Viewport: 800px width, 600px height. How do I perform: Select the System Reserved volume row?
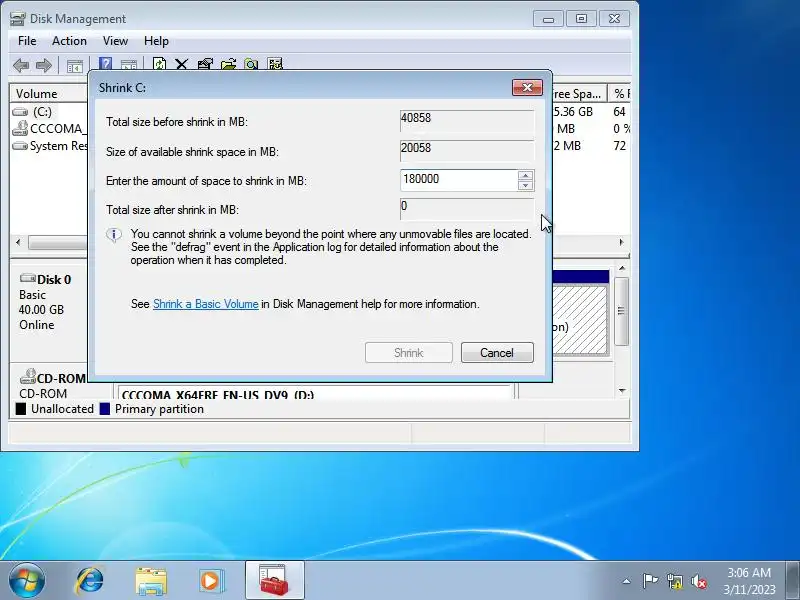[x=49, y=146]
